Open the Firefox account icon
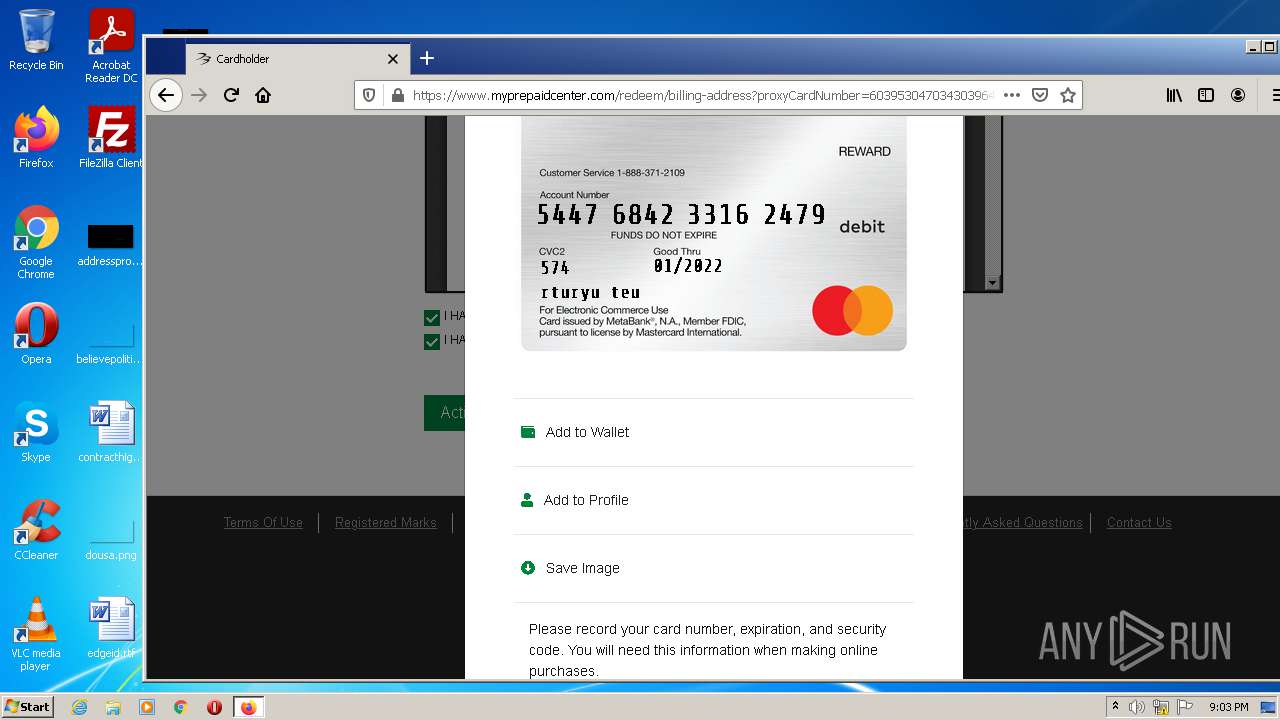 click(x=1238, y=95)
